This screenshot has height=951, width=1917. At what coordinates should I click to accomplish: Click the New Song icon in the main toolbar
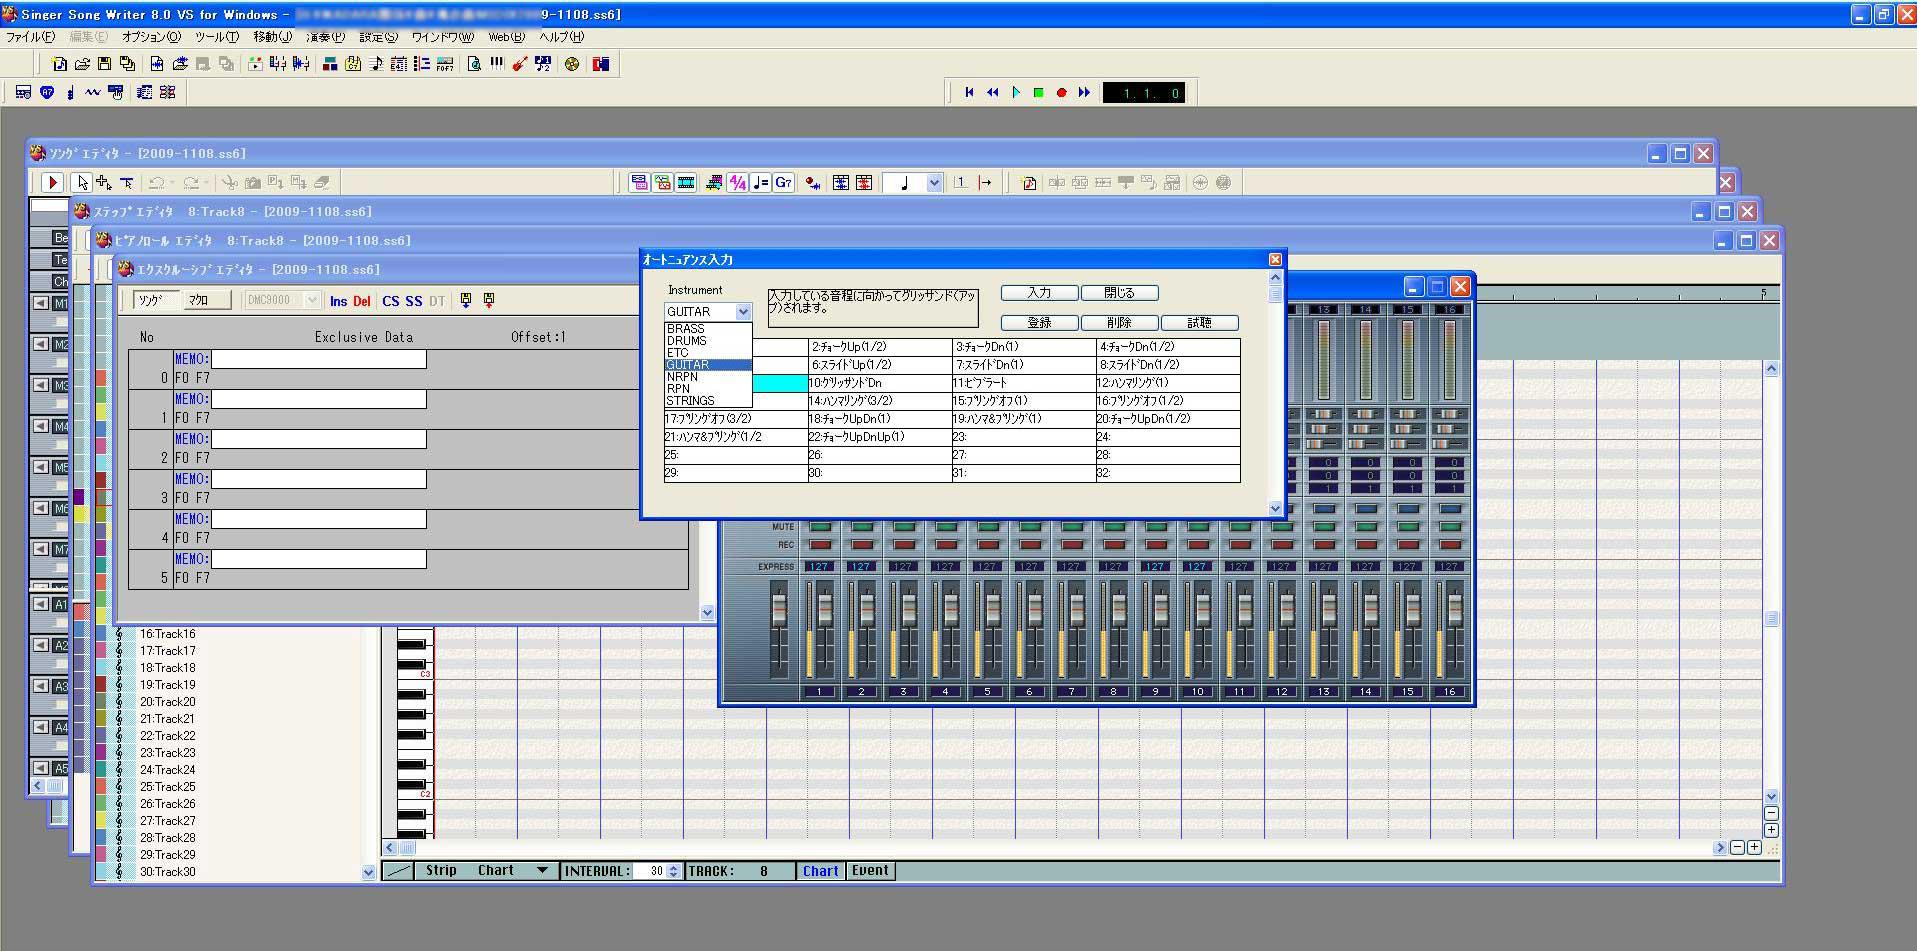pos(59,64)
